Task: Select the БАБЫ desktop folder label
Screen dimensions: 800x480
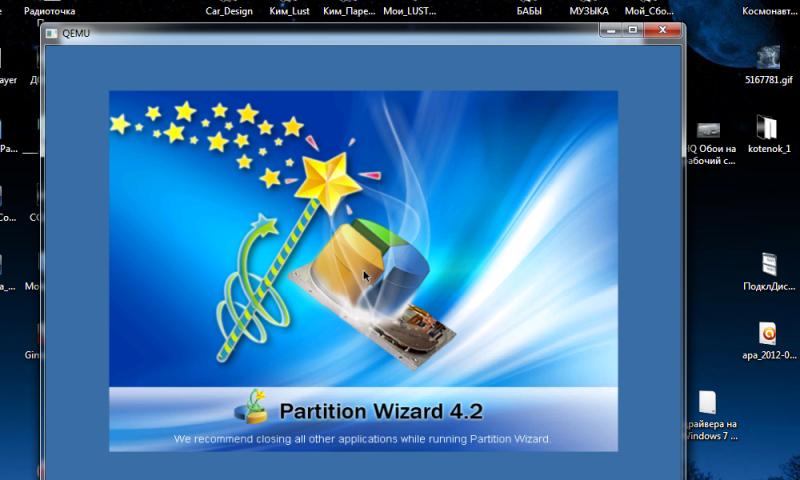Action: tap(530, 11)
